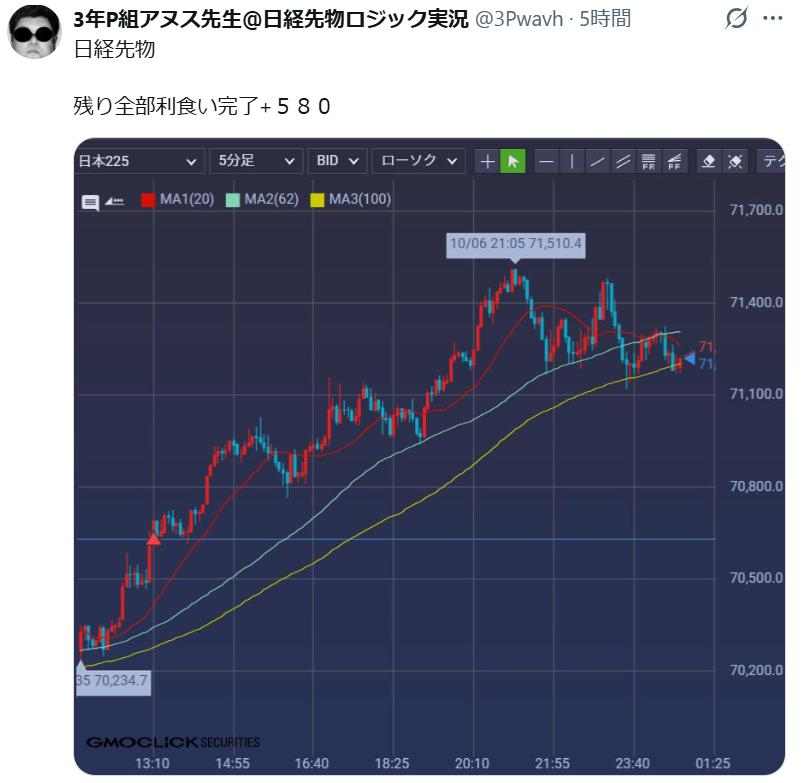Viewport: 807px width, 783px height.
Task: Open the @3Pwavh profile link
Action: point(519,19)
